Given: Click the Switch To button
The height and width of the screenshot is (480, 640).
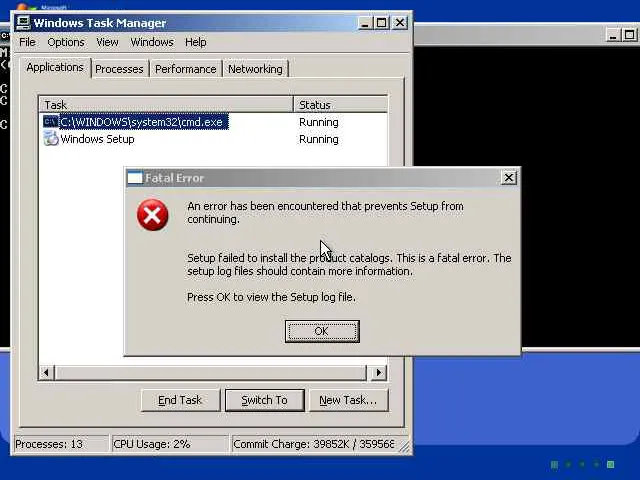Looking at the screenshot, I should tap(264, 400).
